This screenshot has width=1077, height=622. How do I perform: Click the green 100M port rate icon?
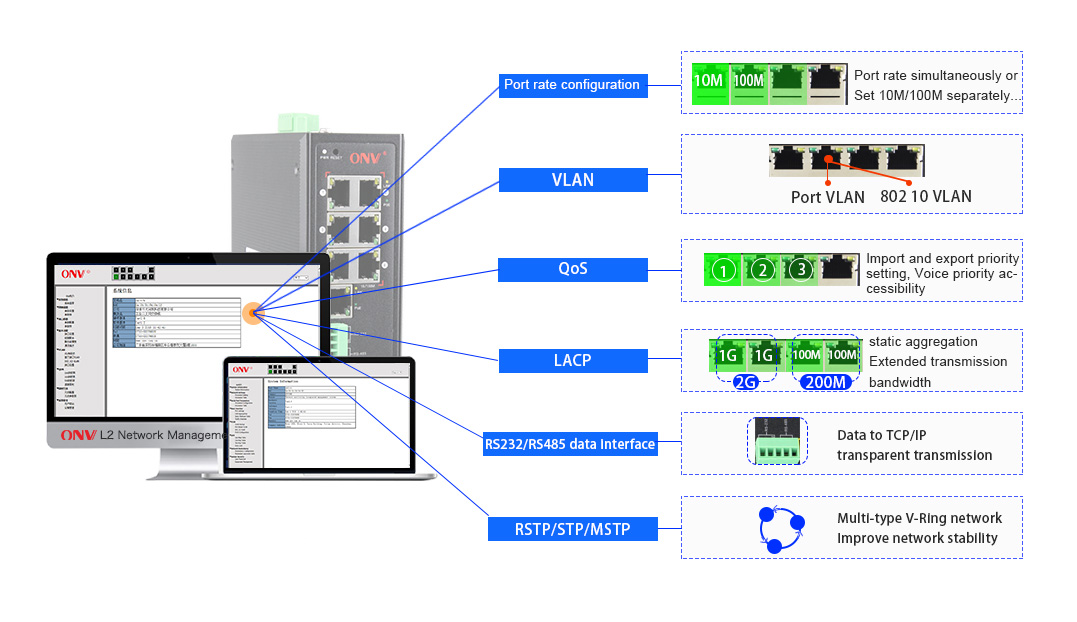[x=747, y=82]
